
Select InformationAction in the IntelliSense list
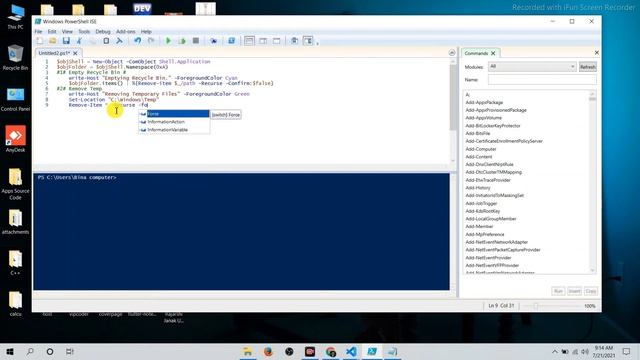pyautogui.click(x=174, y=122)
